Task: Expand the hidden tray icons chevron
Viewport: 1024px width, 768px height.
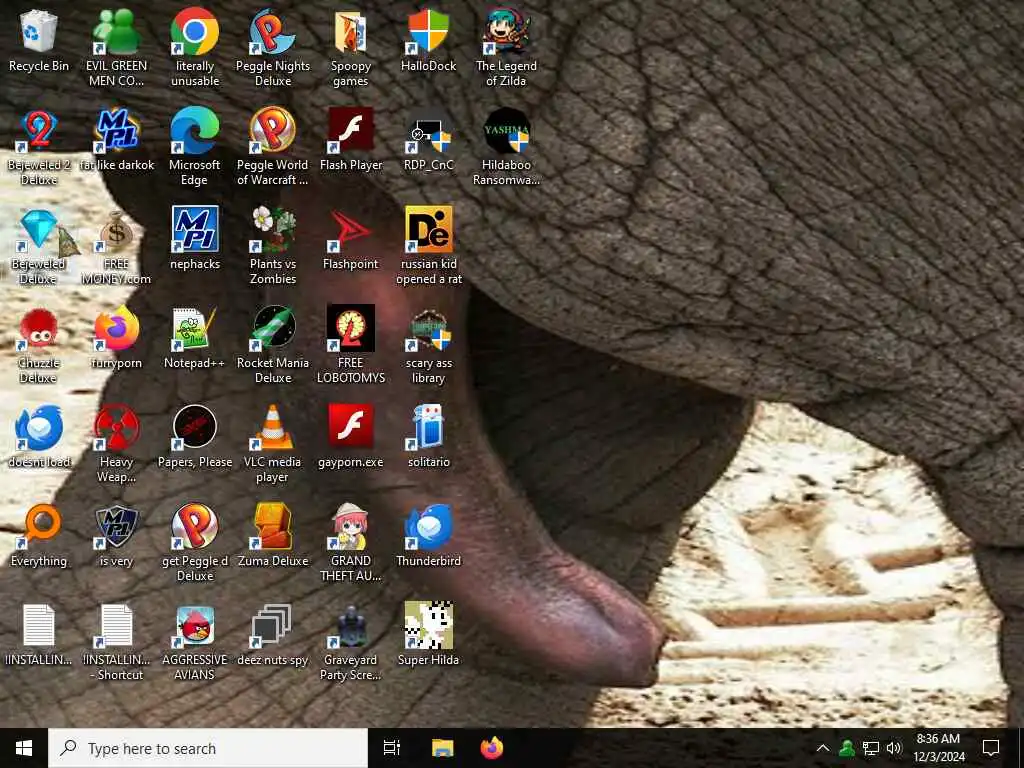Action: coord(823,748)
